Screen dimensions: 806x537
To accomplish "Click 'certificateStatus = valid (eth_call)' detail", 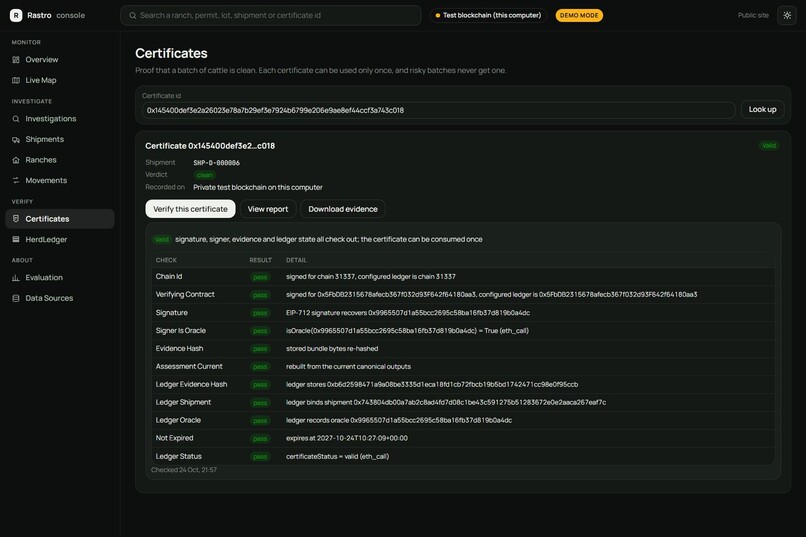I will (x=337, y=456).
